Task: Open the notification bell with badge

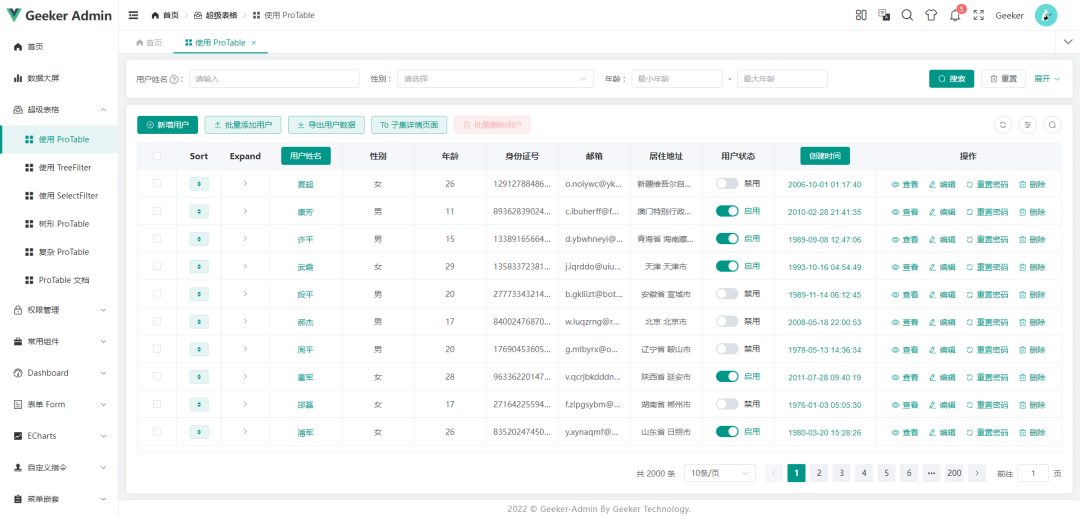Action: (955, 15)
